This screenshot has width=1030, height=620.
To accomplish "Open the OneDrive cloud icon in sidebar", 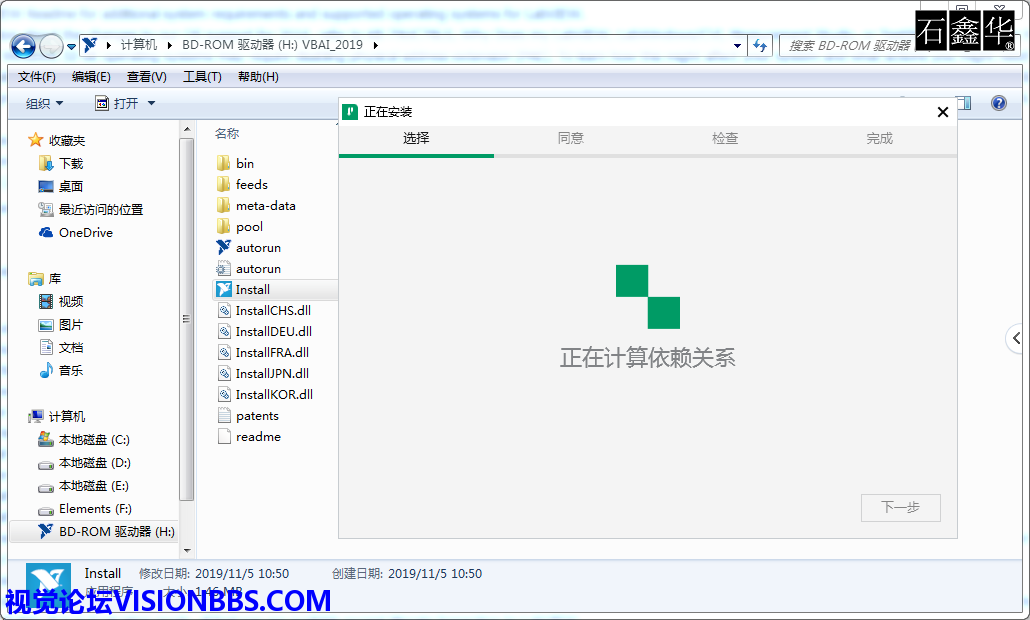I will [x=46, y=233].
